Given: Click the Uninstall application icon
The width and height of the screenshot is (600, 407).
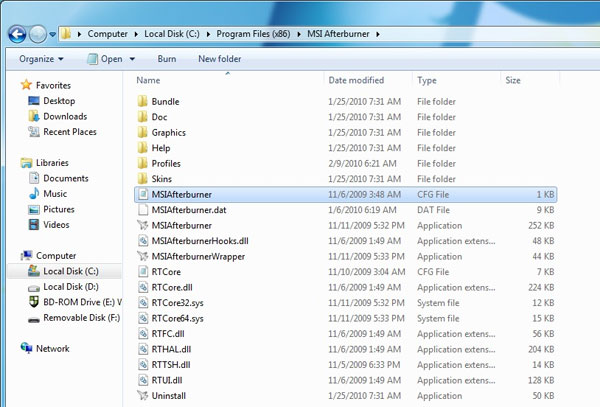Looking at the screenshot, I should (x=143, y=396).
